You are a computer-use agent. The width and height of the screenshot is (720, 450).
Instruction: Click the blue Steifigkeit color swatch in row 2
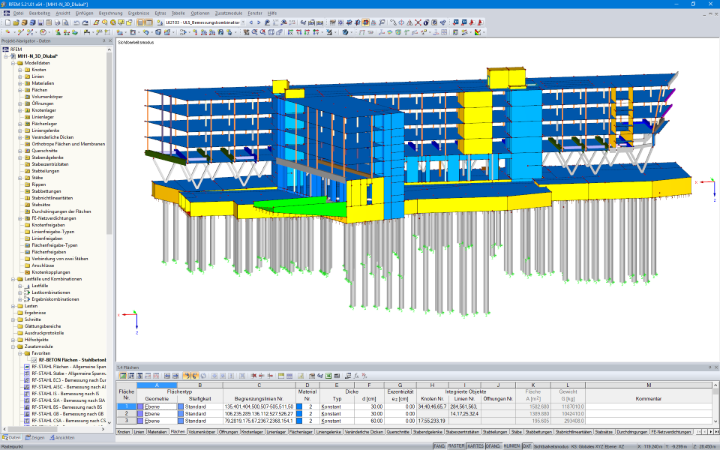[x=180, y=414]
